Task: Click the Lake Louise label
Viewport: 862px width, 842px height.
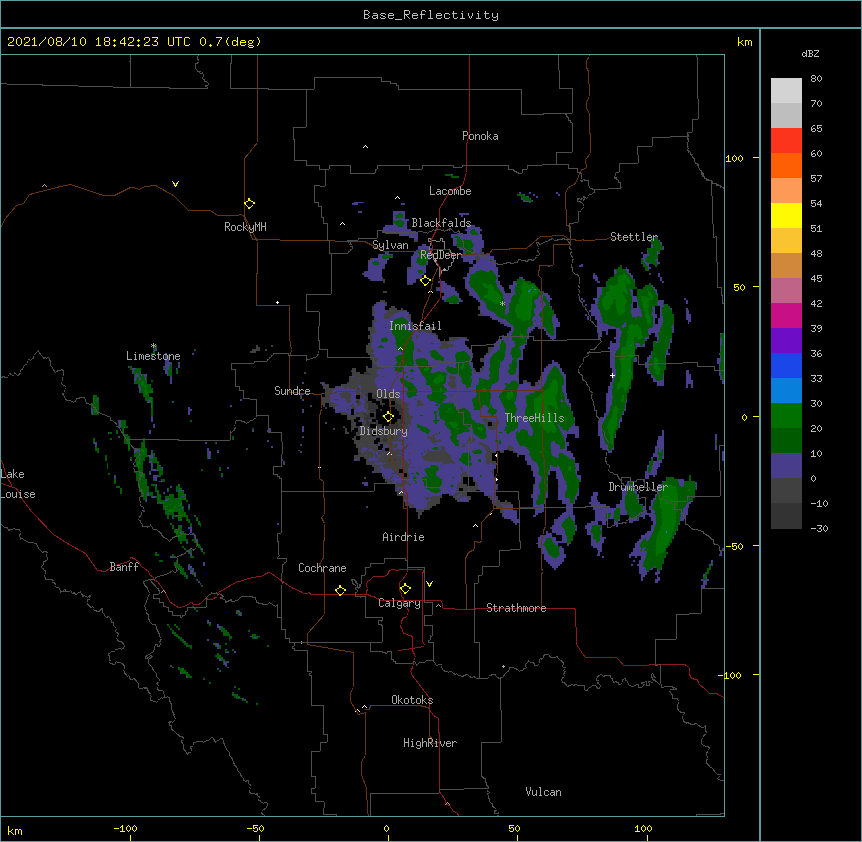Action: (18, 484)
